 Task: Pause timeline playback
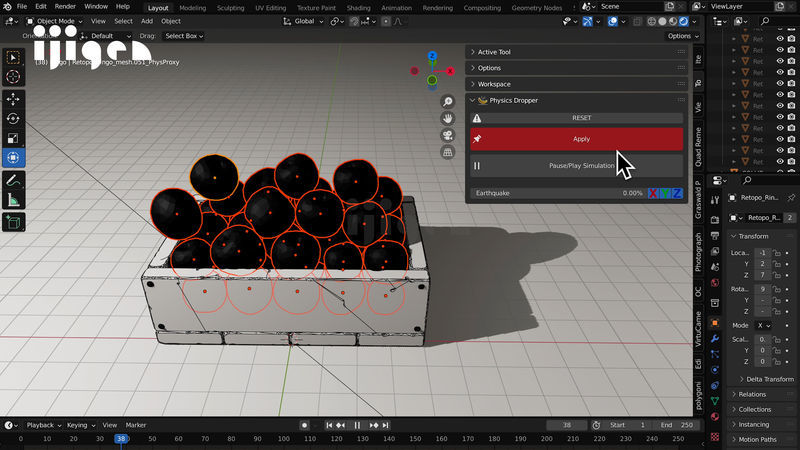(x=357, y=425)
